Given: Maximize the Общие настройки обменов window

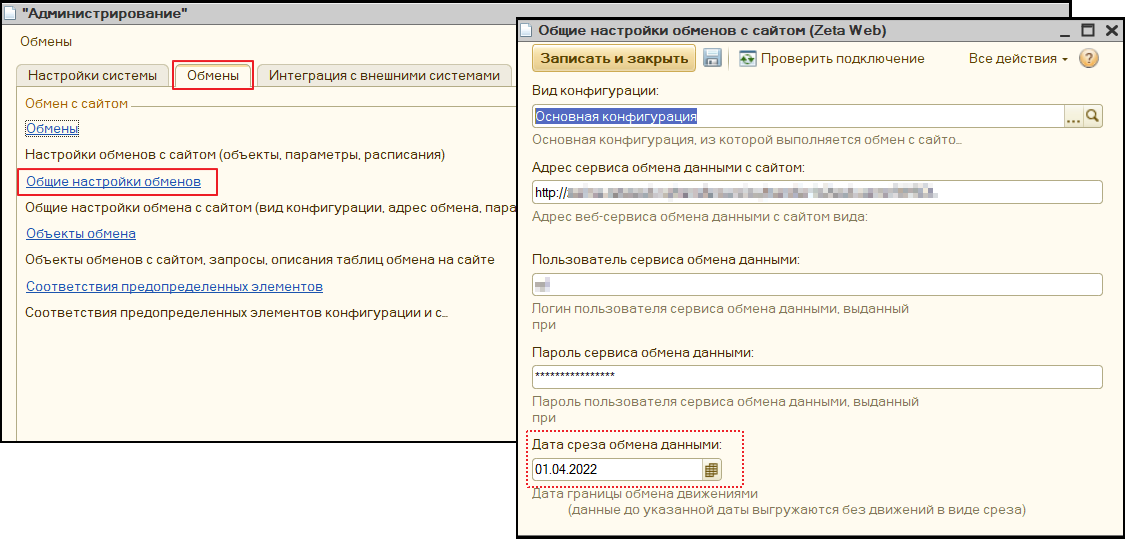Looking at the screenshot, I should pos(1088,30).
